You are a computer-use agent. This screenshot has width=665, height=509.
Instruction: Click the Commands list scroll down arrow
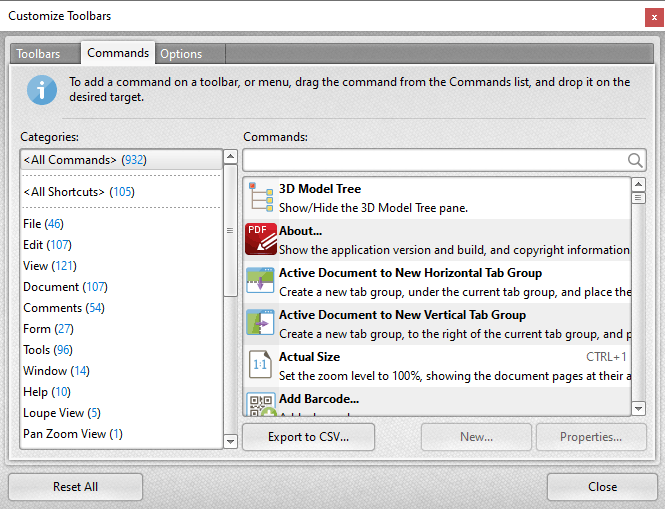click(638, 408)
